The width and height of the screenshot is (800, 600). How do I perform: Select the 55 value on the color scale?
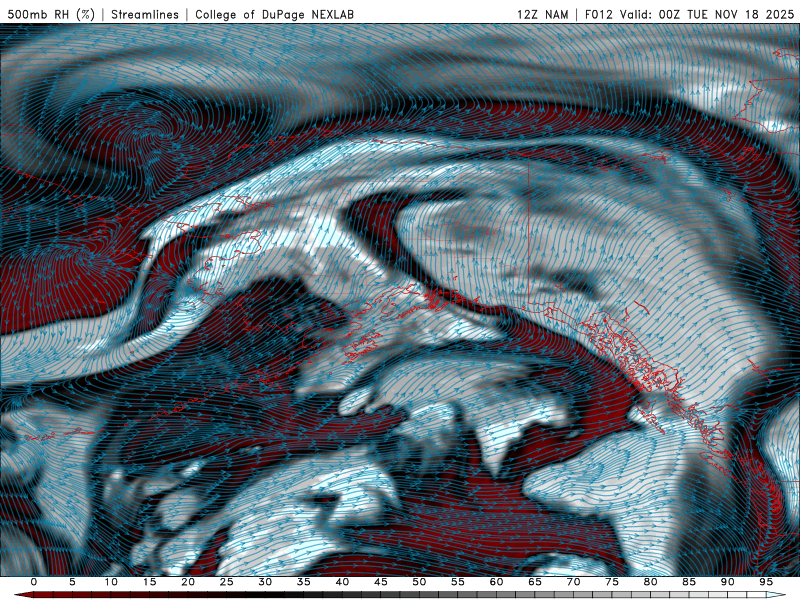click(458, 582)
